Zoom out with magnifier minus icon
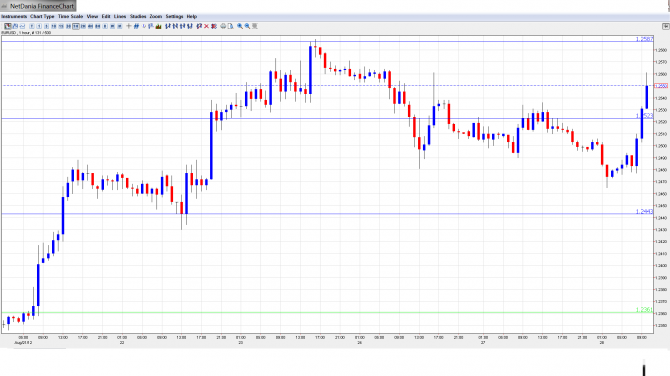670x376 pixels. coord(247,26)
